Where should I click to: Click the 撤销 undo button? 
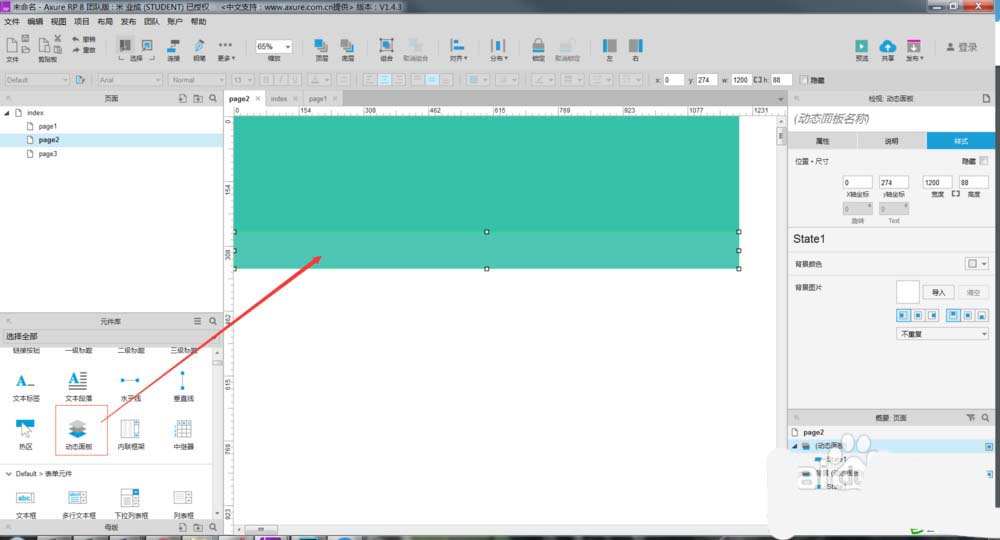(x=84, y=40)
